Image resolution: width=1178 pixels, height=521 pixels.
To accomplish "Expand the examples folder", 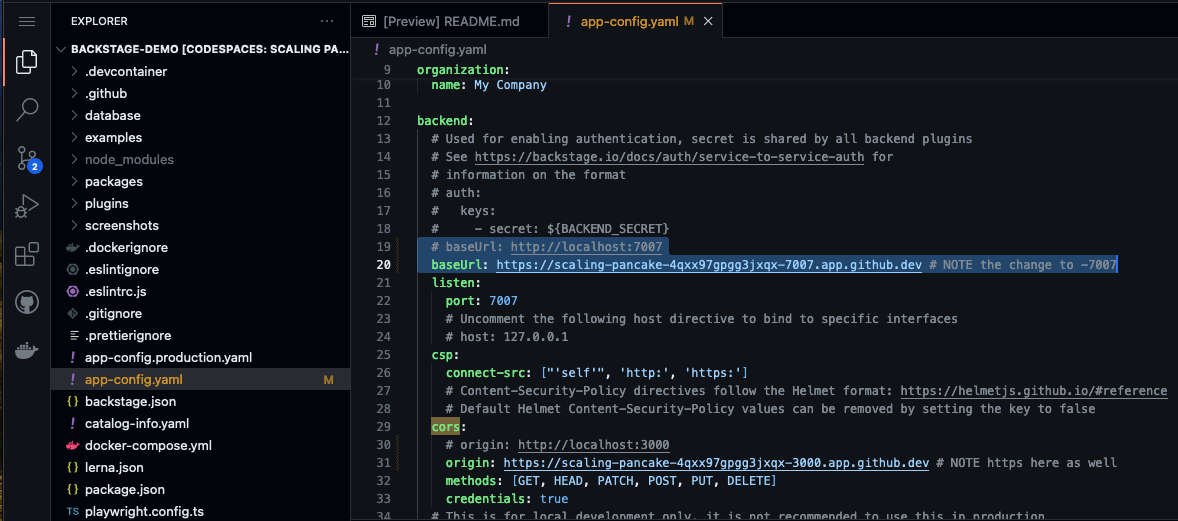I will 201,138.
